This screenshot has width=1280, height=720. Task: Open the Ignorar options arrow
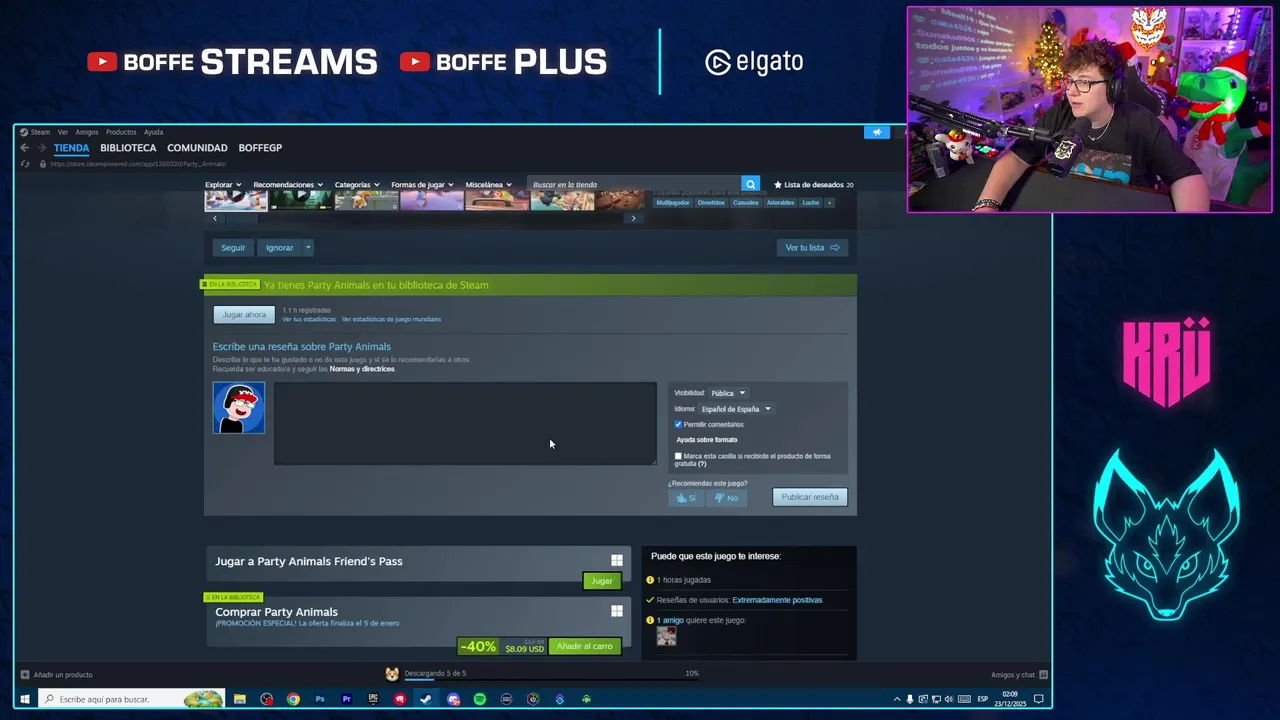pos(308,248)
